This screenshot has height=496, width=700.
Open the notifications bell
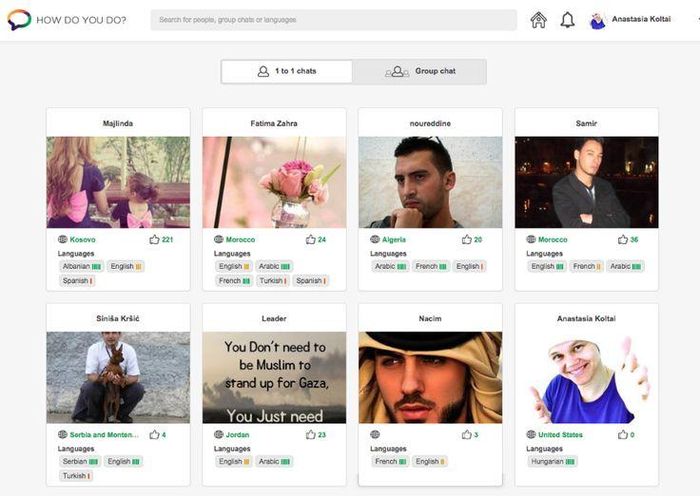point(567,20)
